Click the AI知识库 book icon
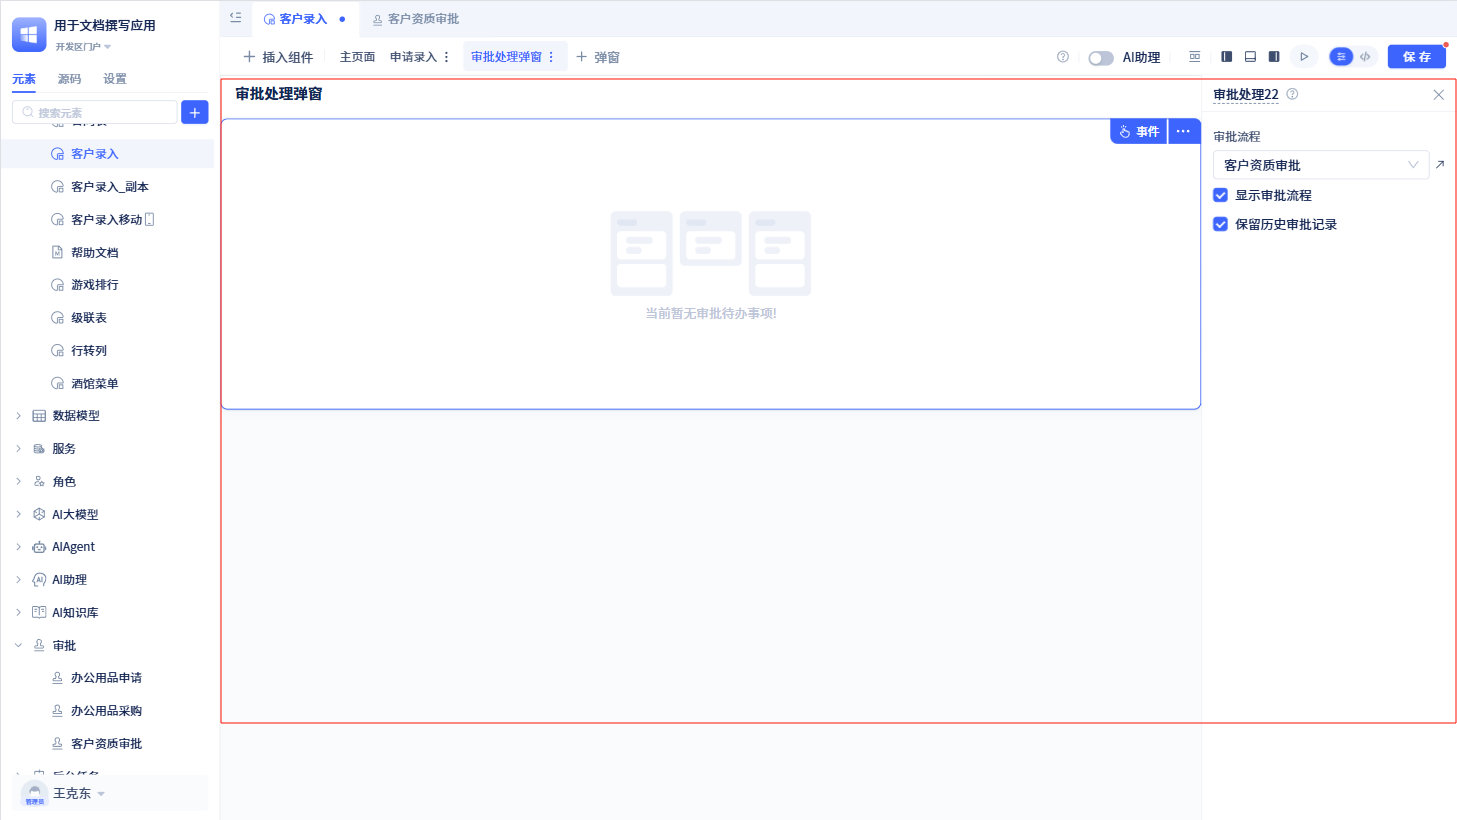Viewport: 1457px width, 820px height. pos(39,613)
